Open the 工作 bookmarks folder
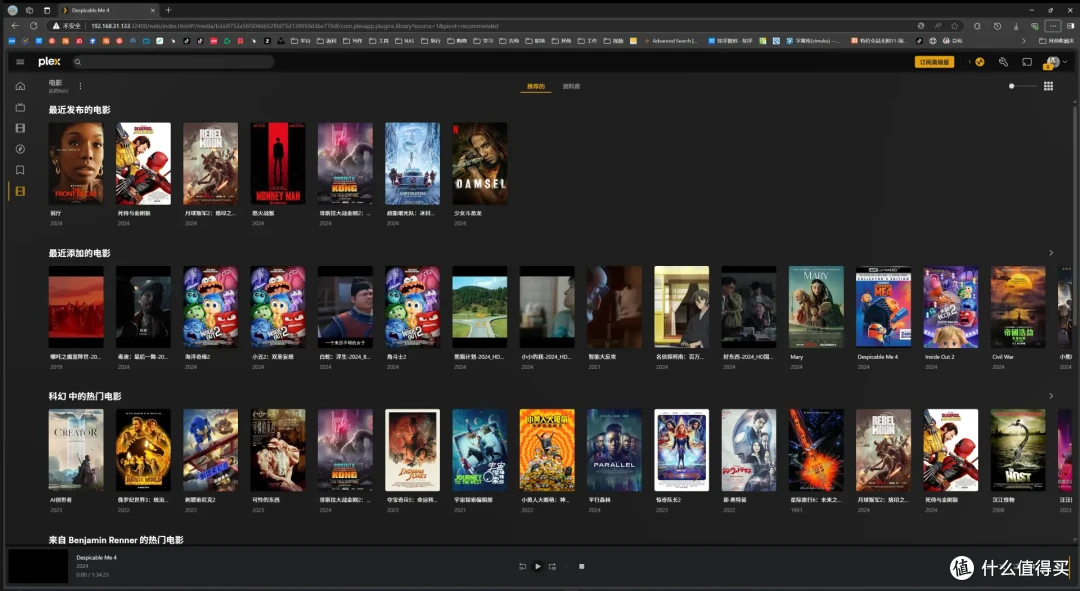Image resolution: width=1080 pixels, height=591 pixels. [x=588, y=41]
